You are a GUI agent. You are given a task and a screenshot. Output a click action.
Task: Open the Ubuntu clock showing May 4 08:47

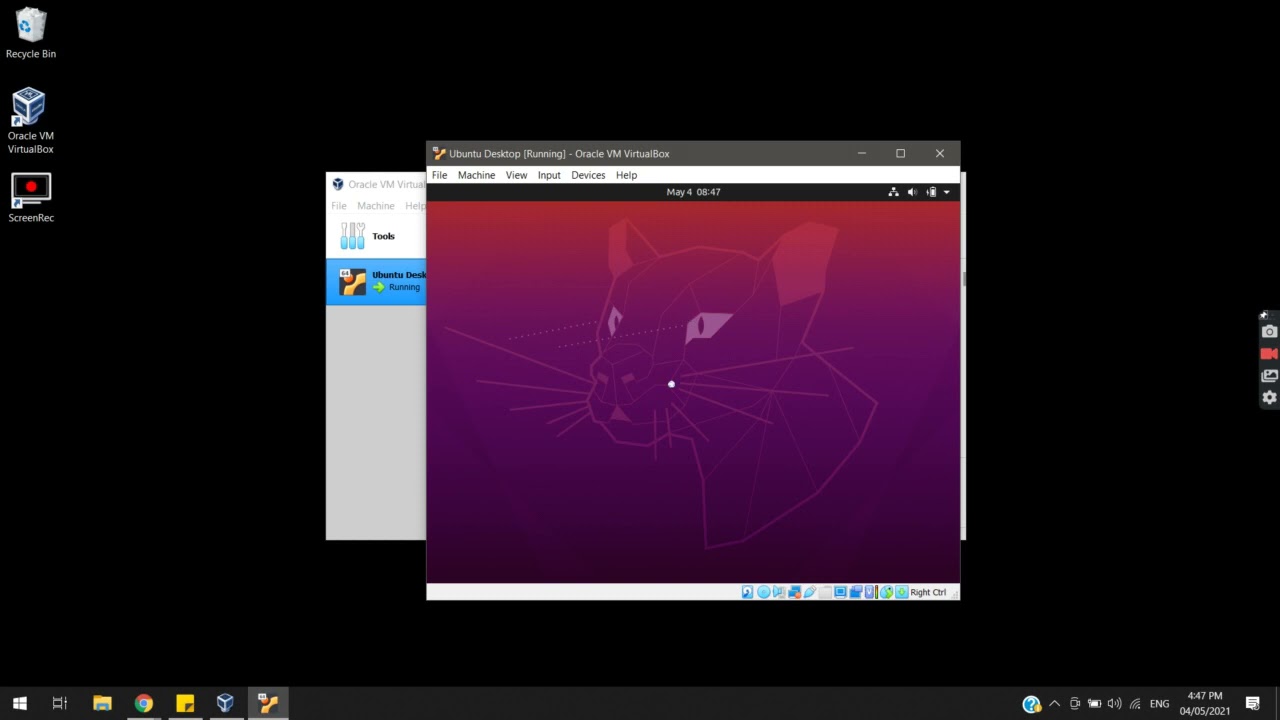point(693,192)
